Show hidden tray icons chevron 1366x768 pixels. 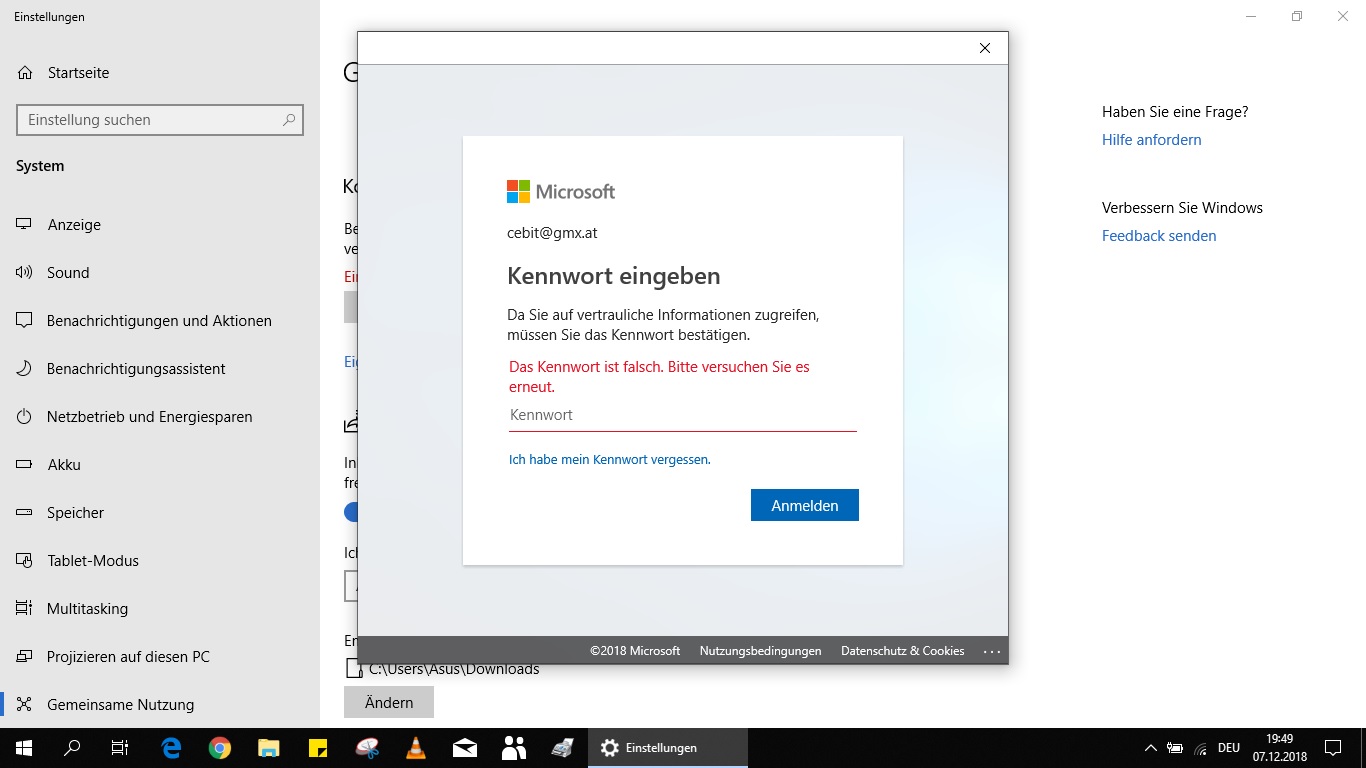[x=1151, y=748]
